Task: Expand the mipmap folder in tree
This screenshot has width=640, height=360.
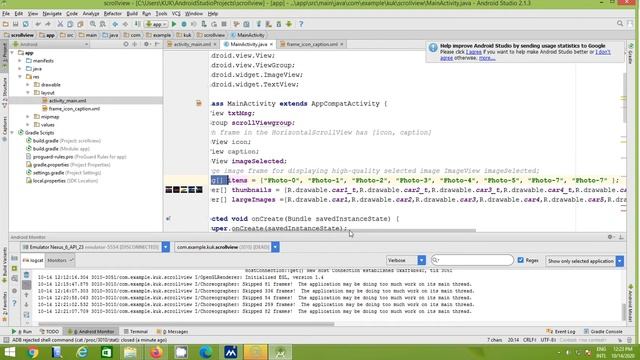Action: pos(28,117)
